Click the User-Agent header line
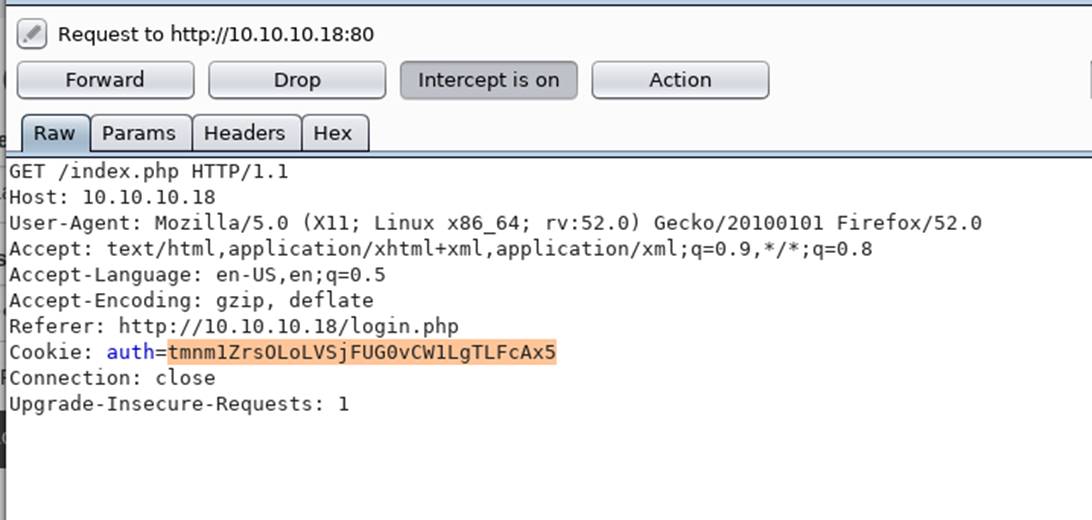The width and height of the screenshot is (1092, 520). point(495,223)
